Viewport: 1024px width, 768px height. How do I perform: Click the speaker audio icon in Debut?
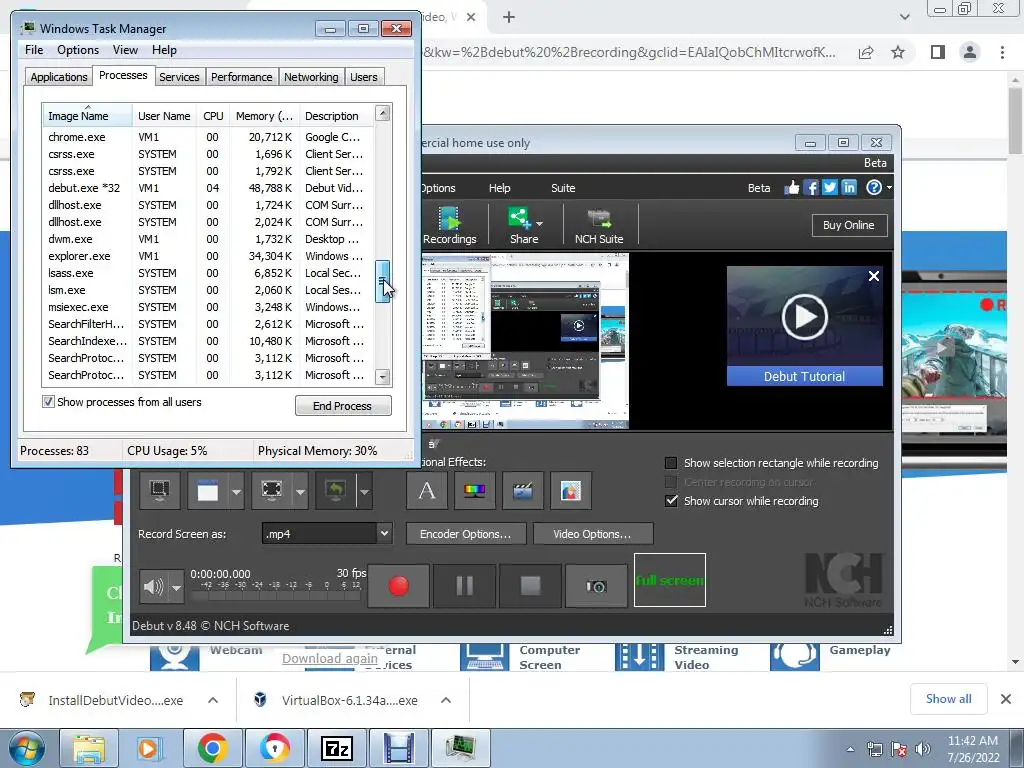153,586
